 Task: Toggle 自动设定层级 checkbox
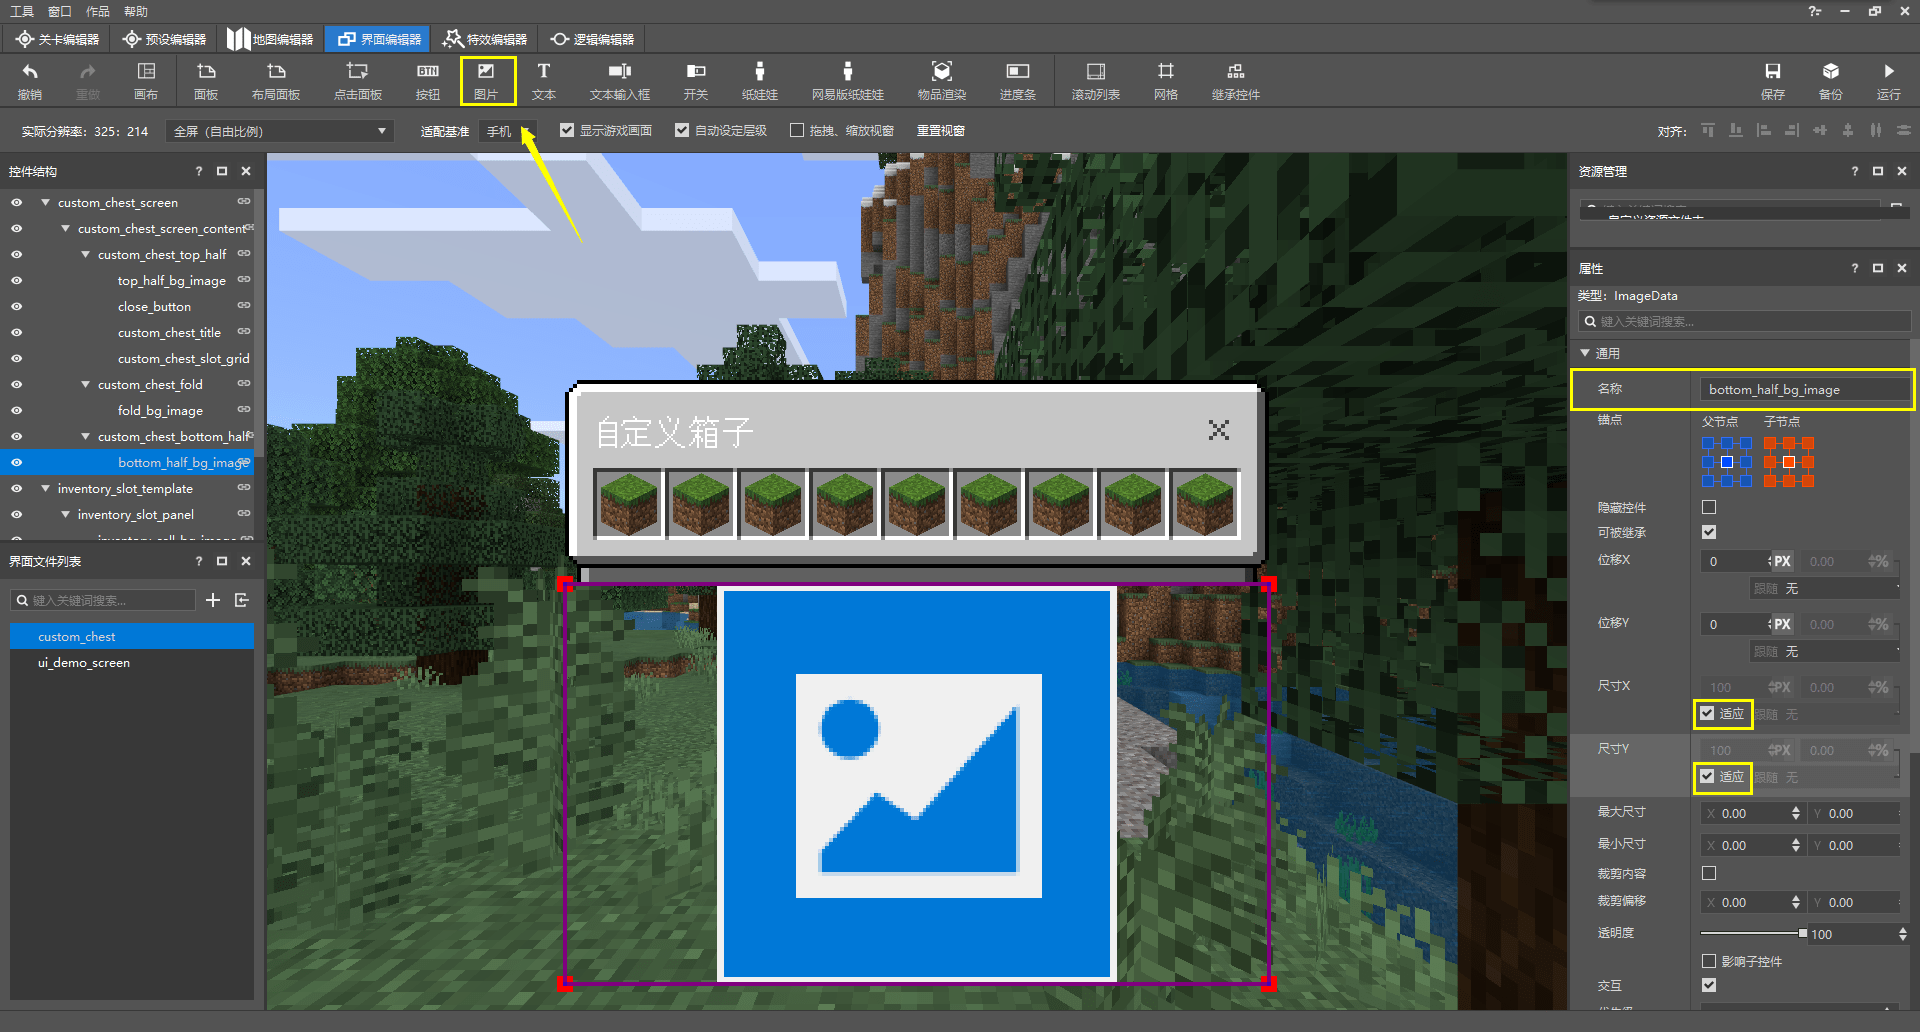682,131
